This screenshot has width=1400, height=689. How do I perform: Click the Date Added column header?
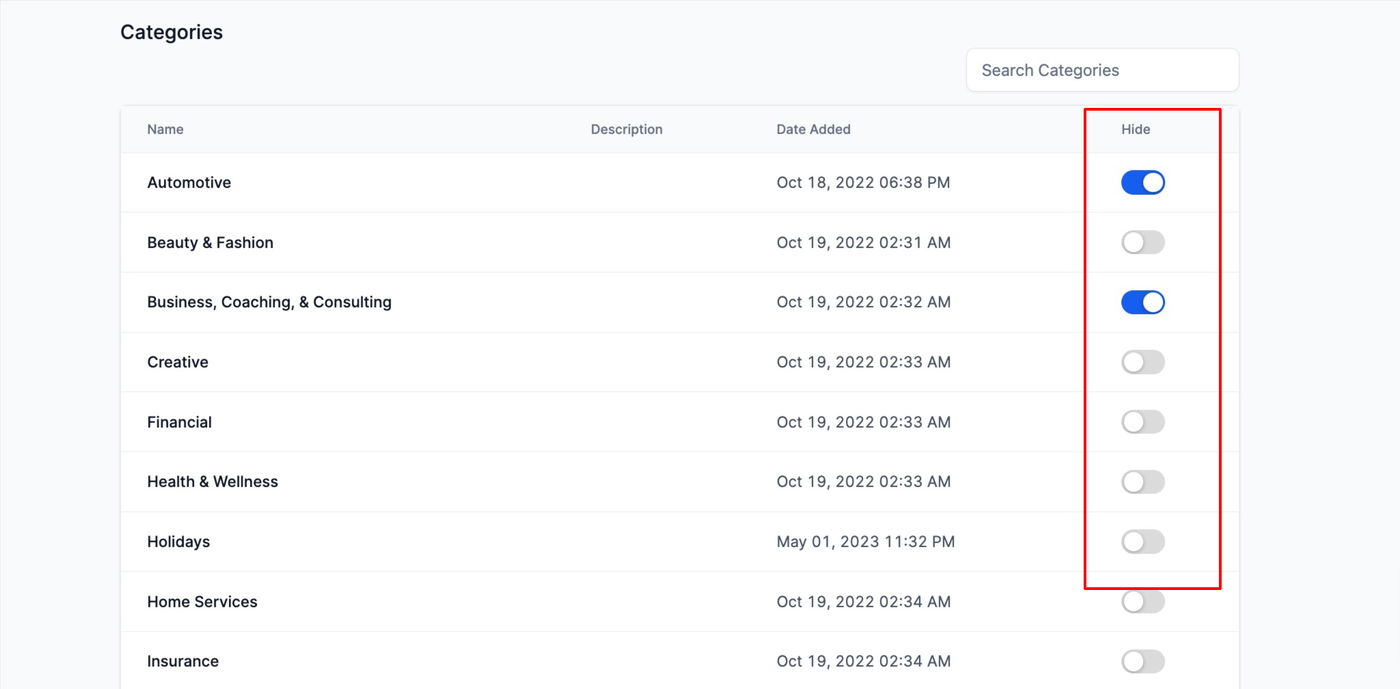coord(813,129)
